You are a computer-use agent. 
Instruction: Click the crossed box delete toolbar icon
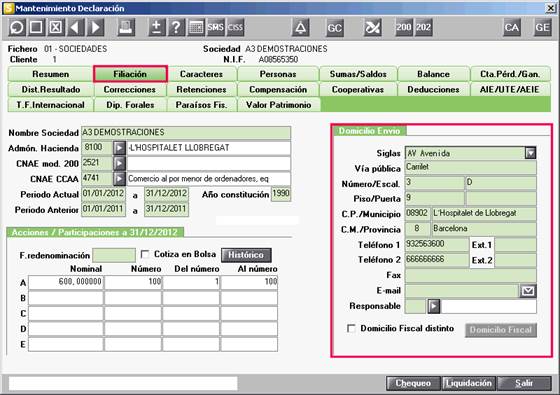(55, 27)
